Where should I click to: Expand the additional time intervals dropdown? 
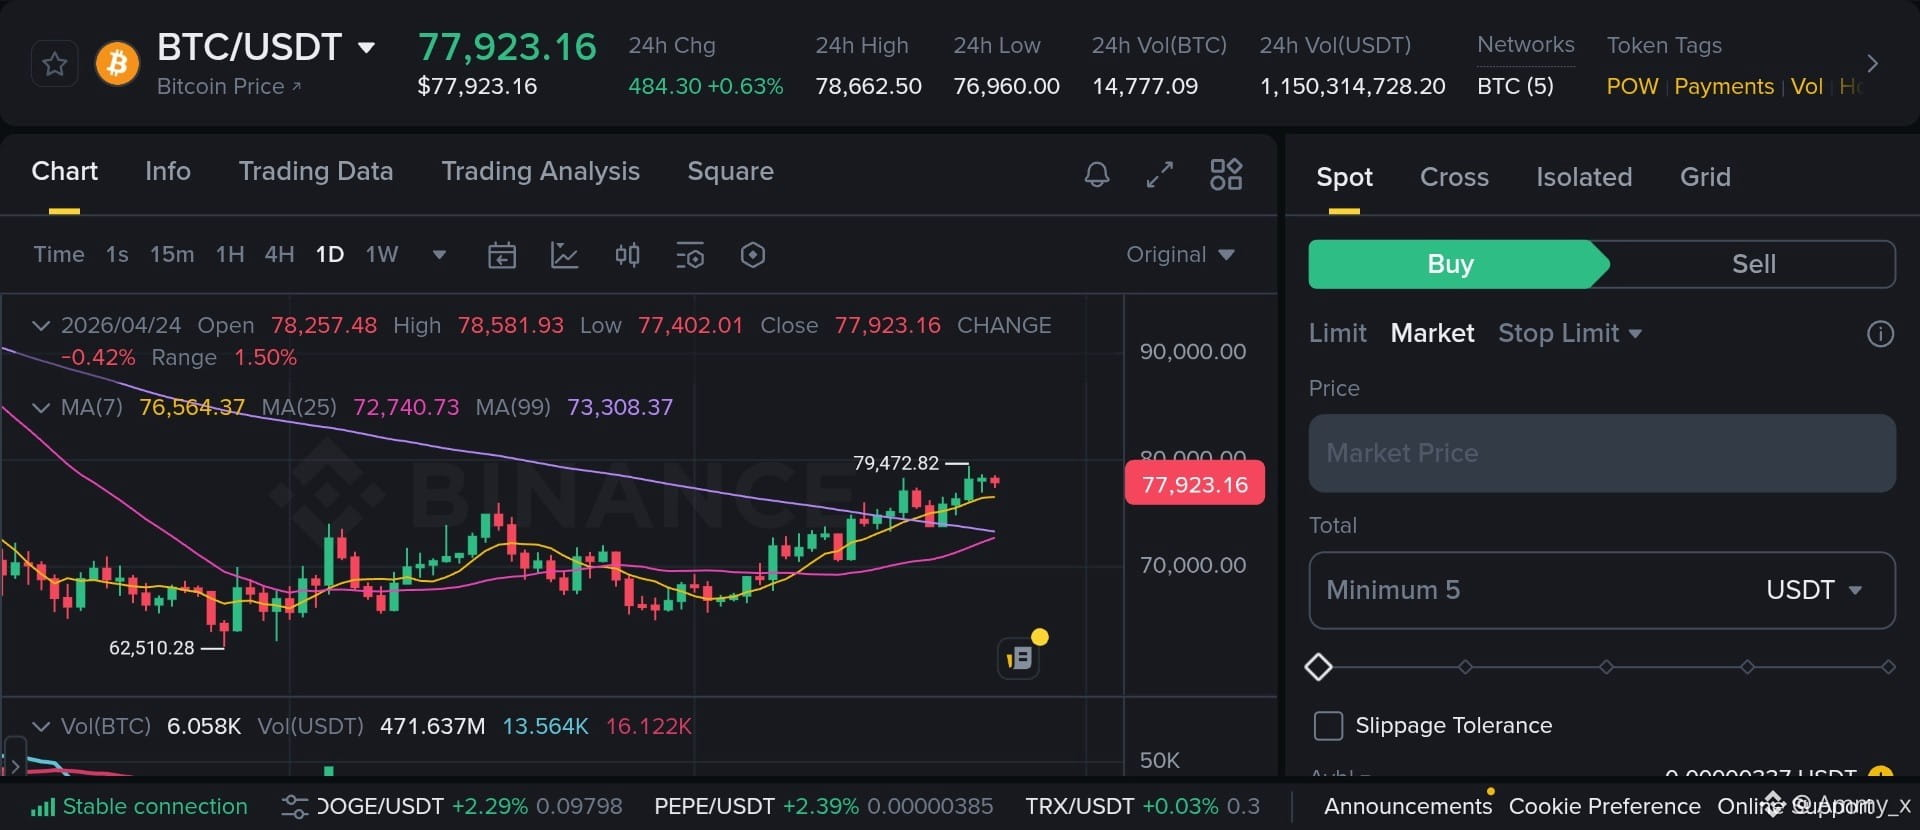[x=438, y=255]
